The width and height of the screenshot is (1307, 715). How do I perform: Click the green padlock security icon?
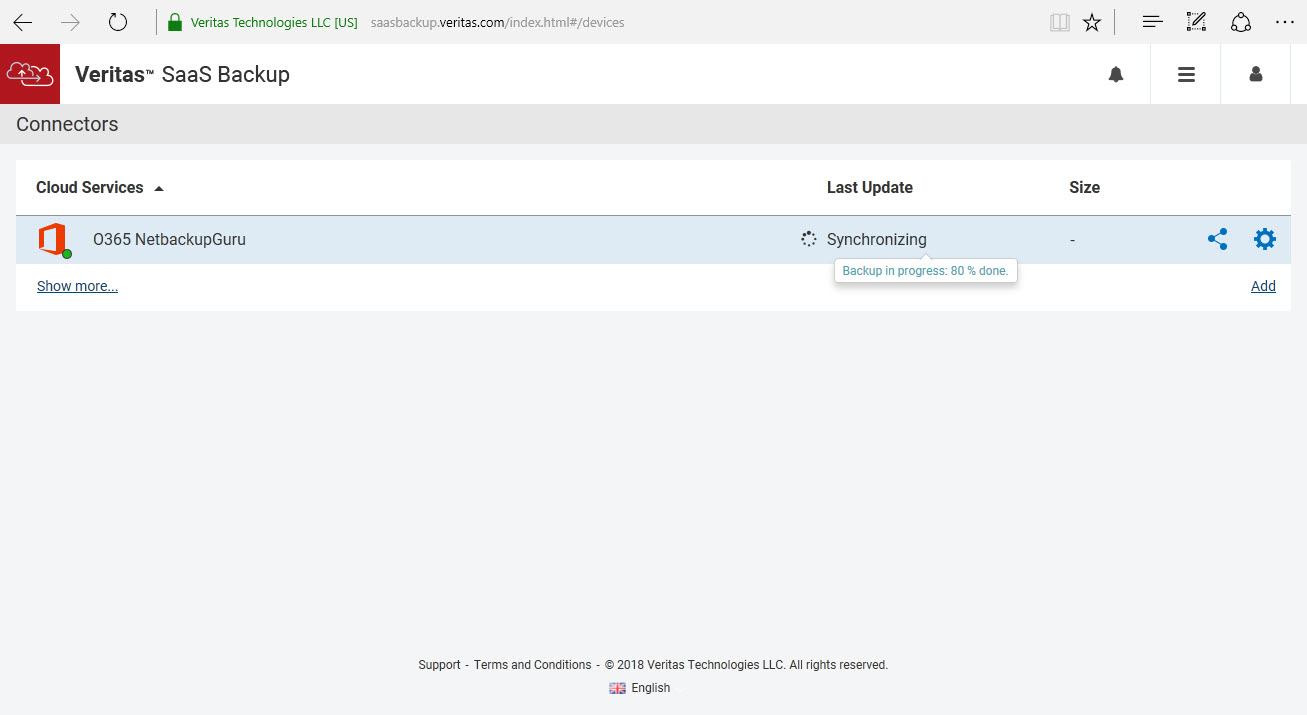(175, 22)
